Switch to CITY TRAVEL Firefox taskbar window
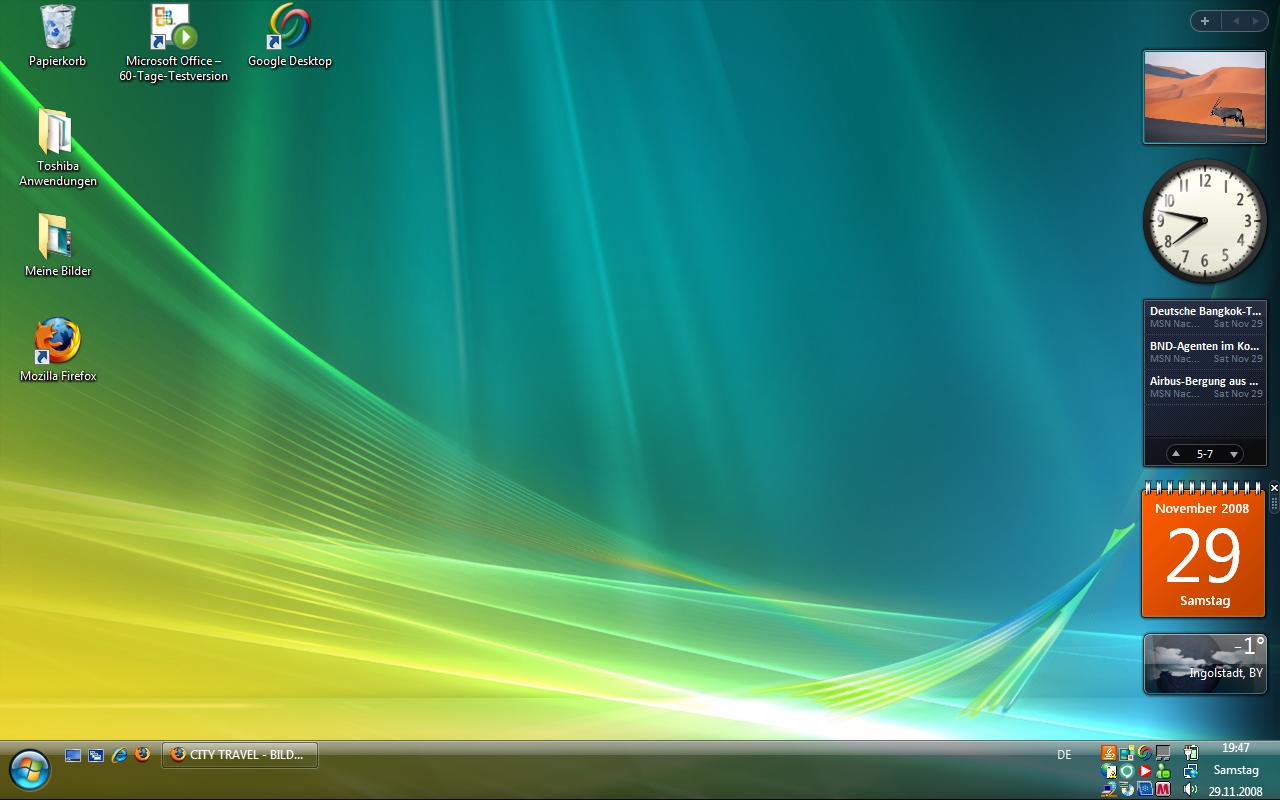This screenshot has width=1280, height=800. [x=240, y=755]
